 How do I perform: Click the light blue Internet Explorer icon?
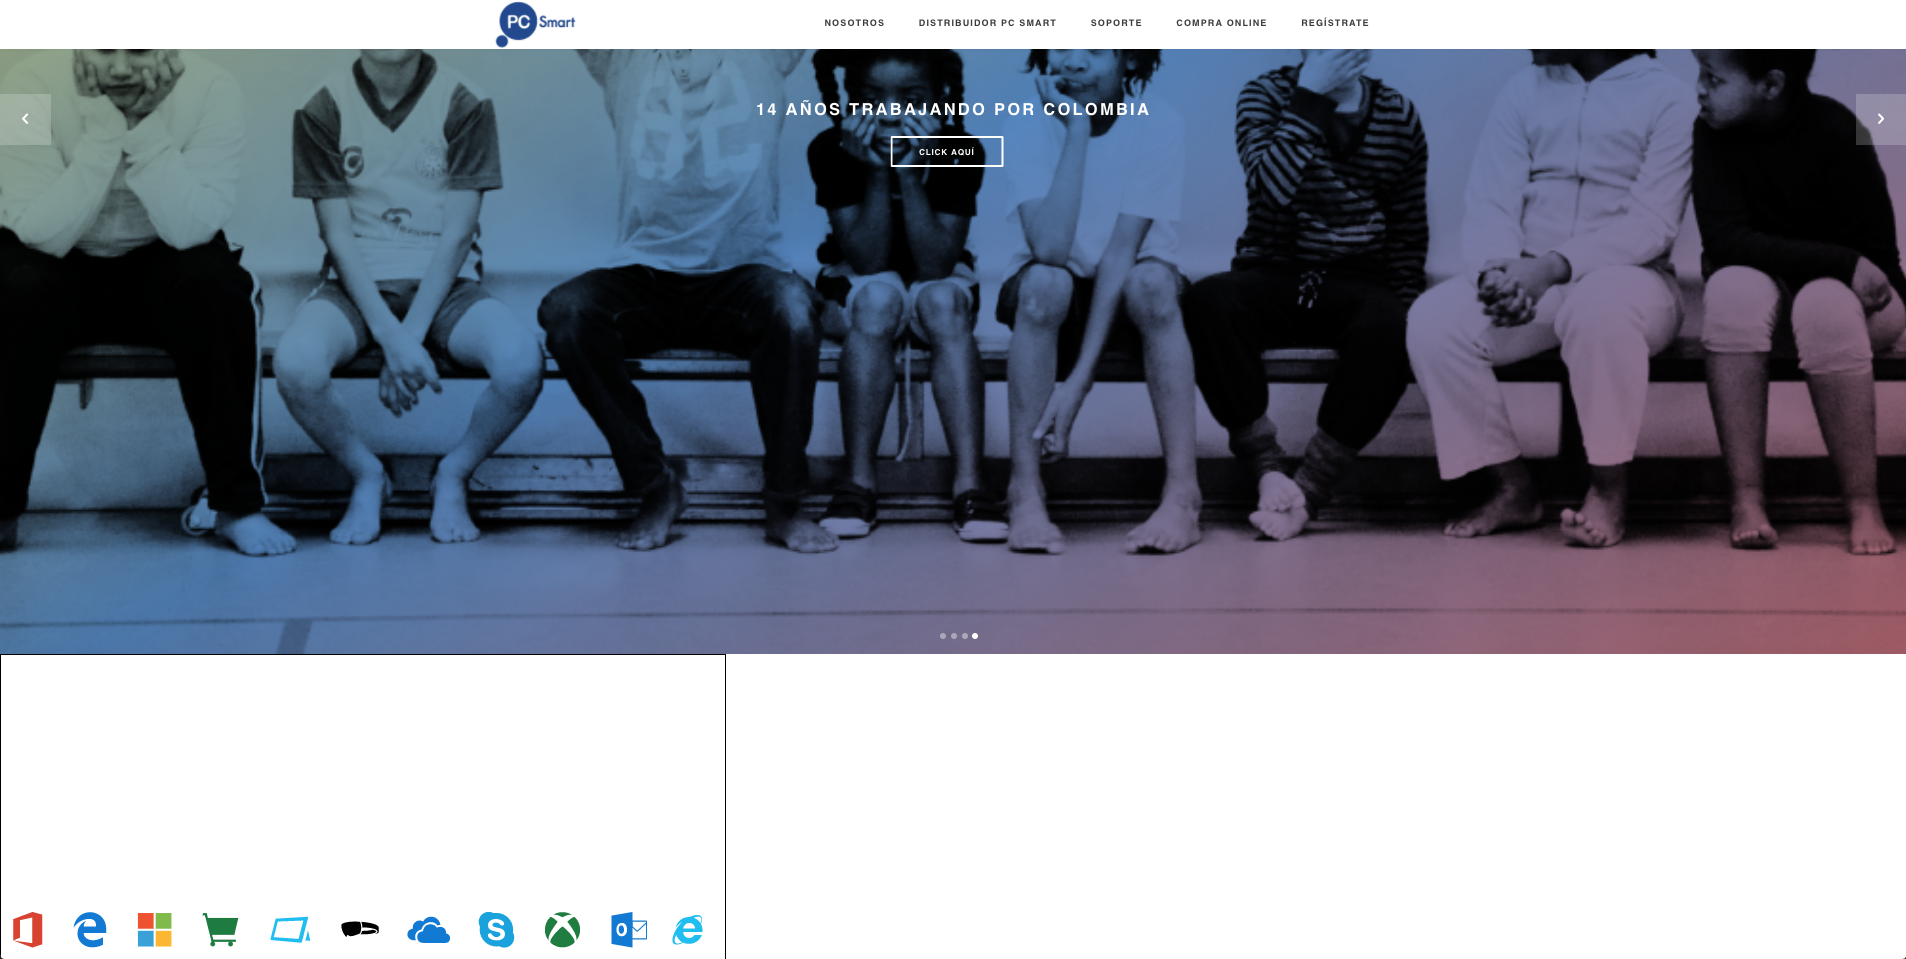coord(688,930)
